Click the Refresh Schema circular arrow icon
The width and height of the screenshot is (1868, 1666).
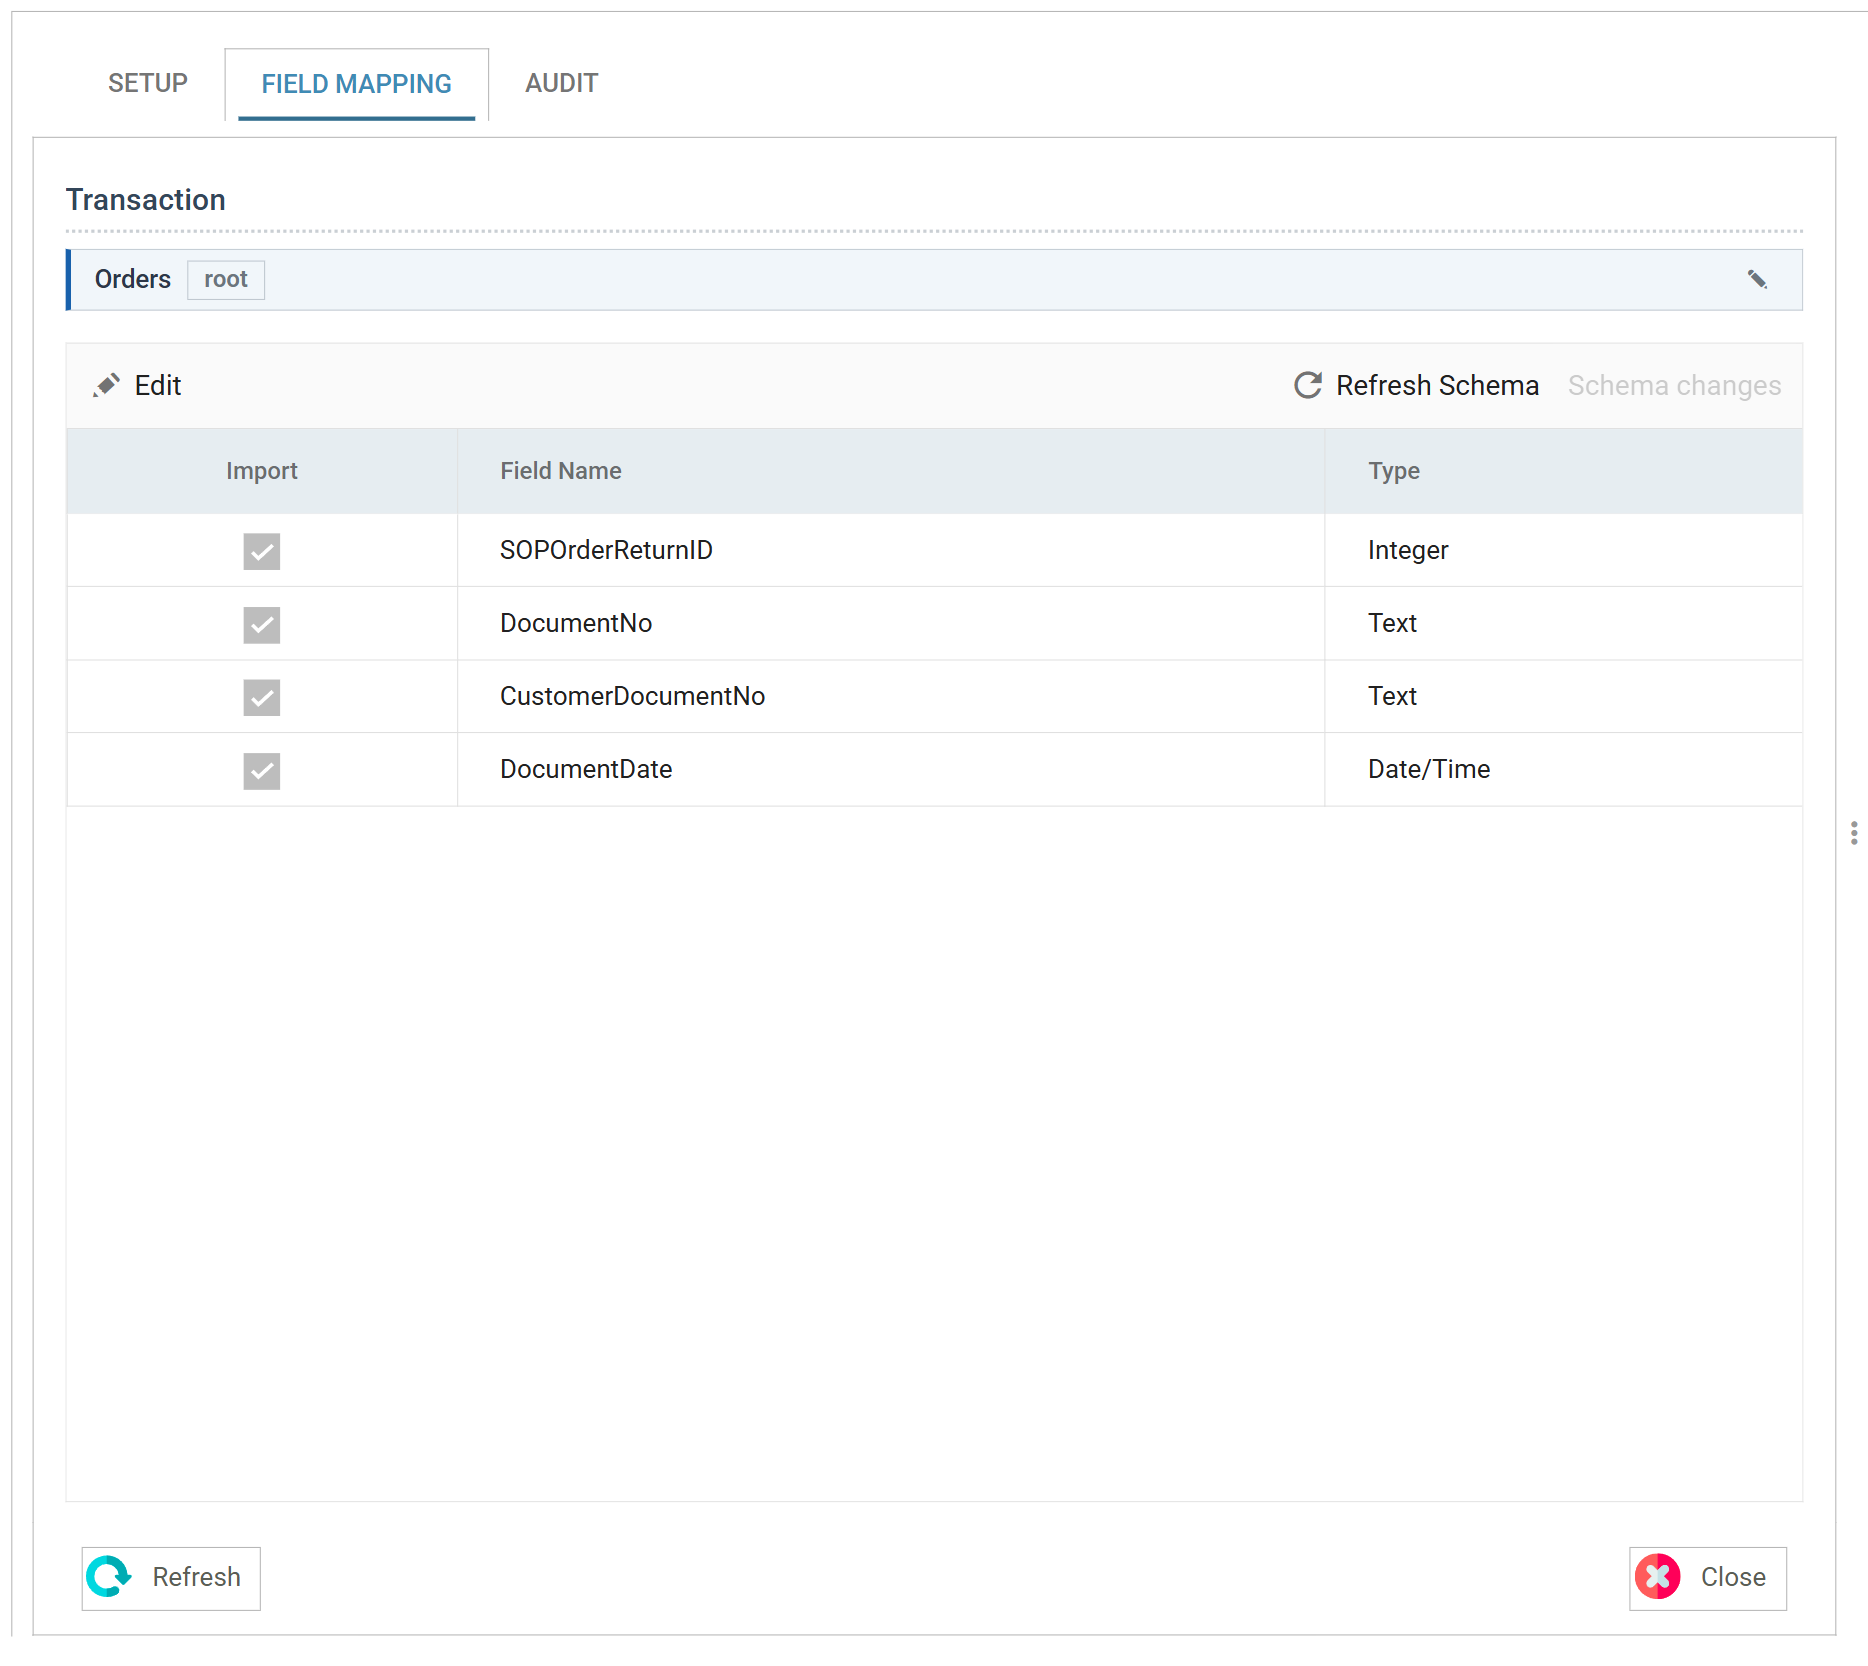tap(1308, 385)
